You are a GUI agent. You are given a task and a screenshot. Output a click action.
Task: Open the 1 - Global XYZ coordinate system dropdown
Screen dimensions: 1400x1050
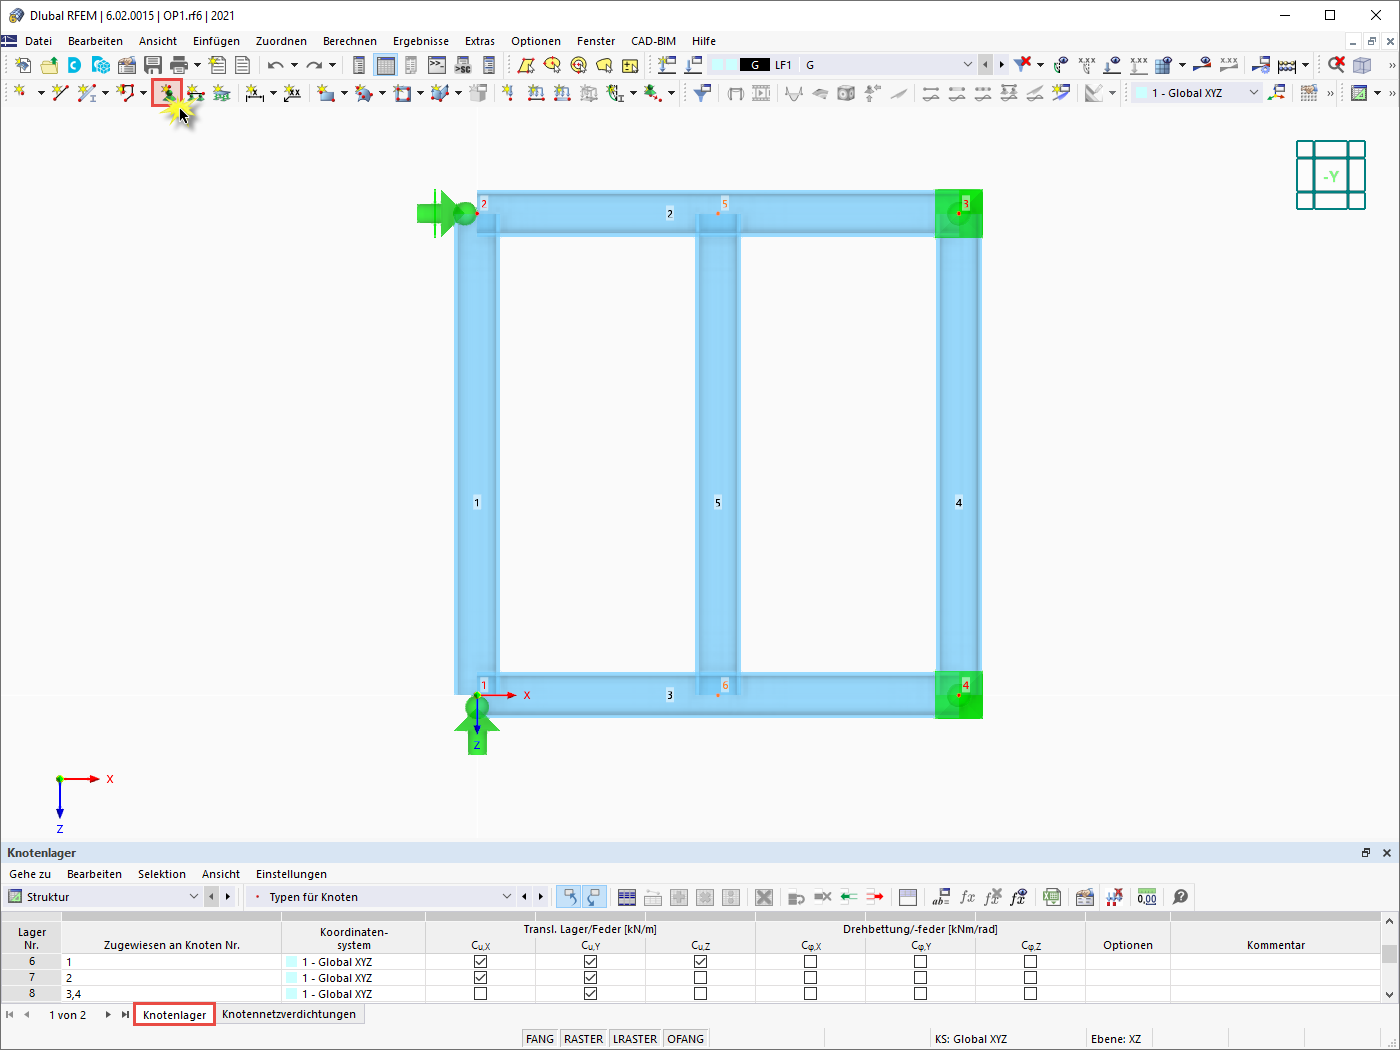point(1253,93)
